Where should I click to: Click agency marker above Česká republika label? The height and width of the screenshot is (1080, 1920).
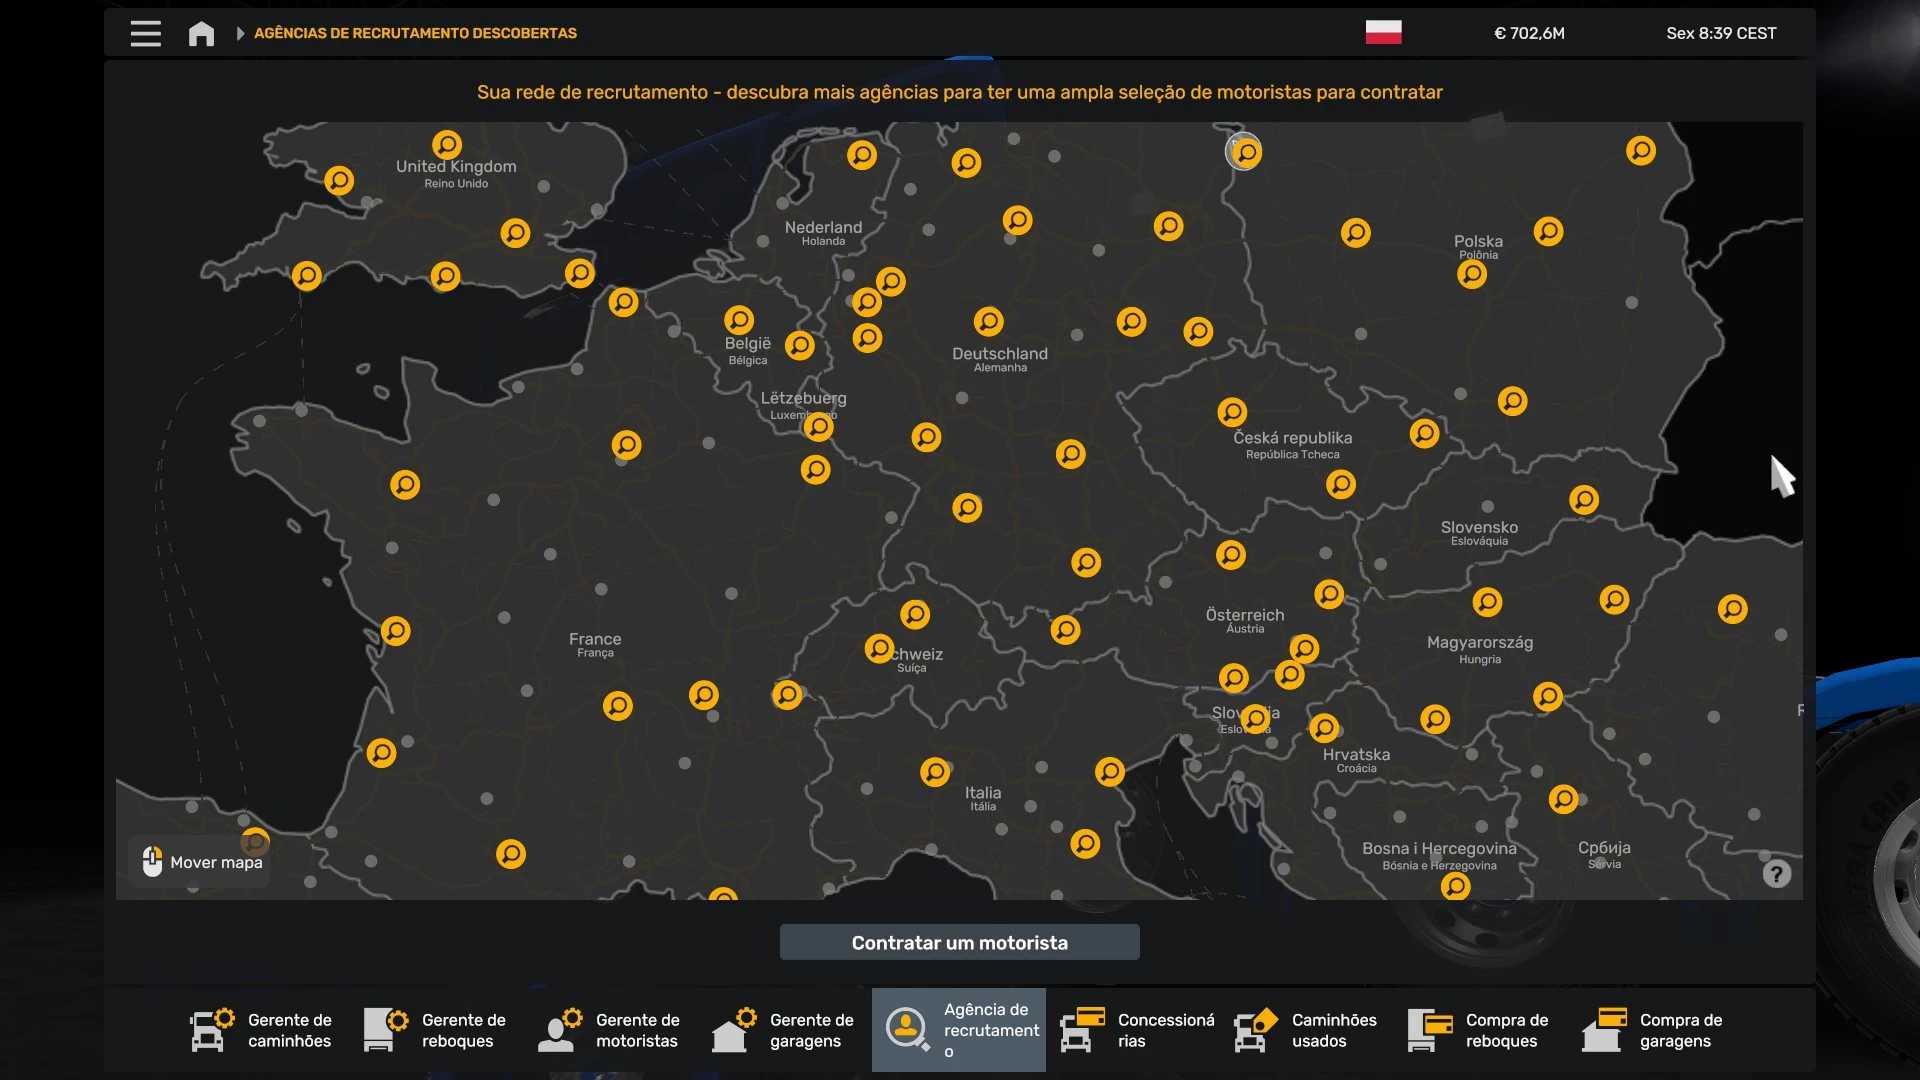coord(1231,412)
